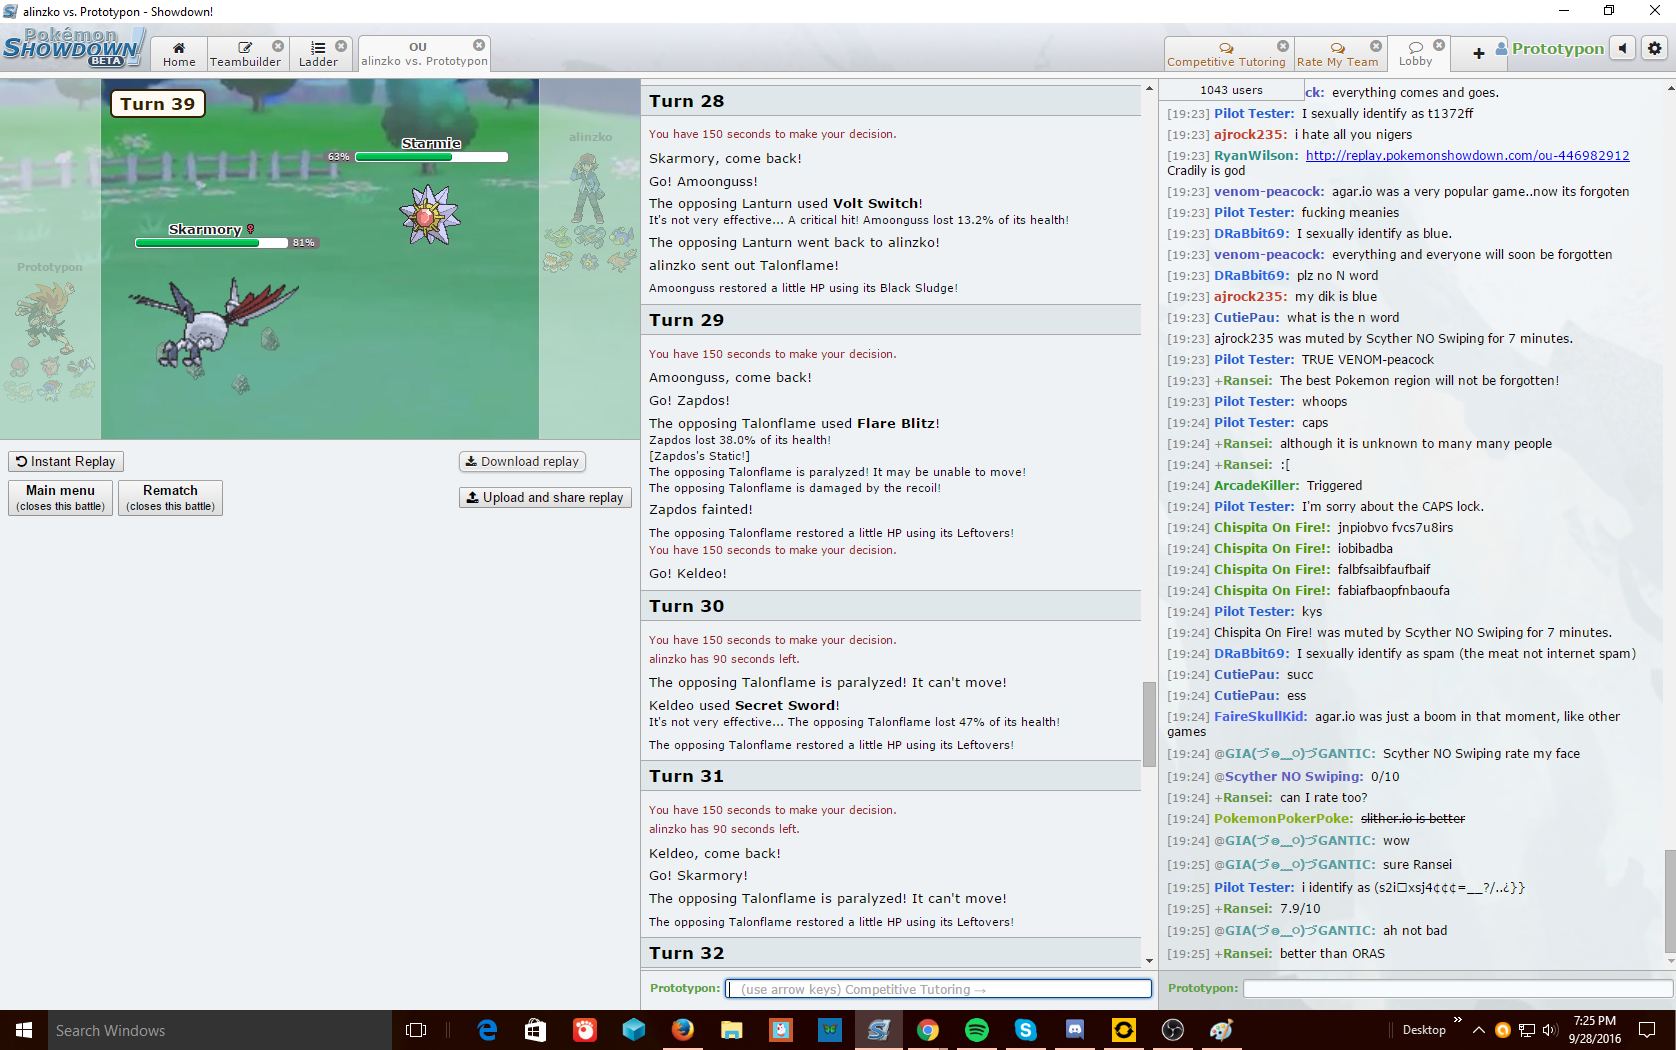Image resolution: width=1676 pixels, height=1050 pixels.
Task: Click the plus icon to join a room
Action: [1478, 53]
